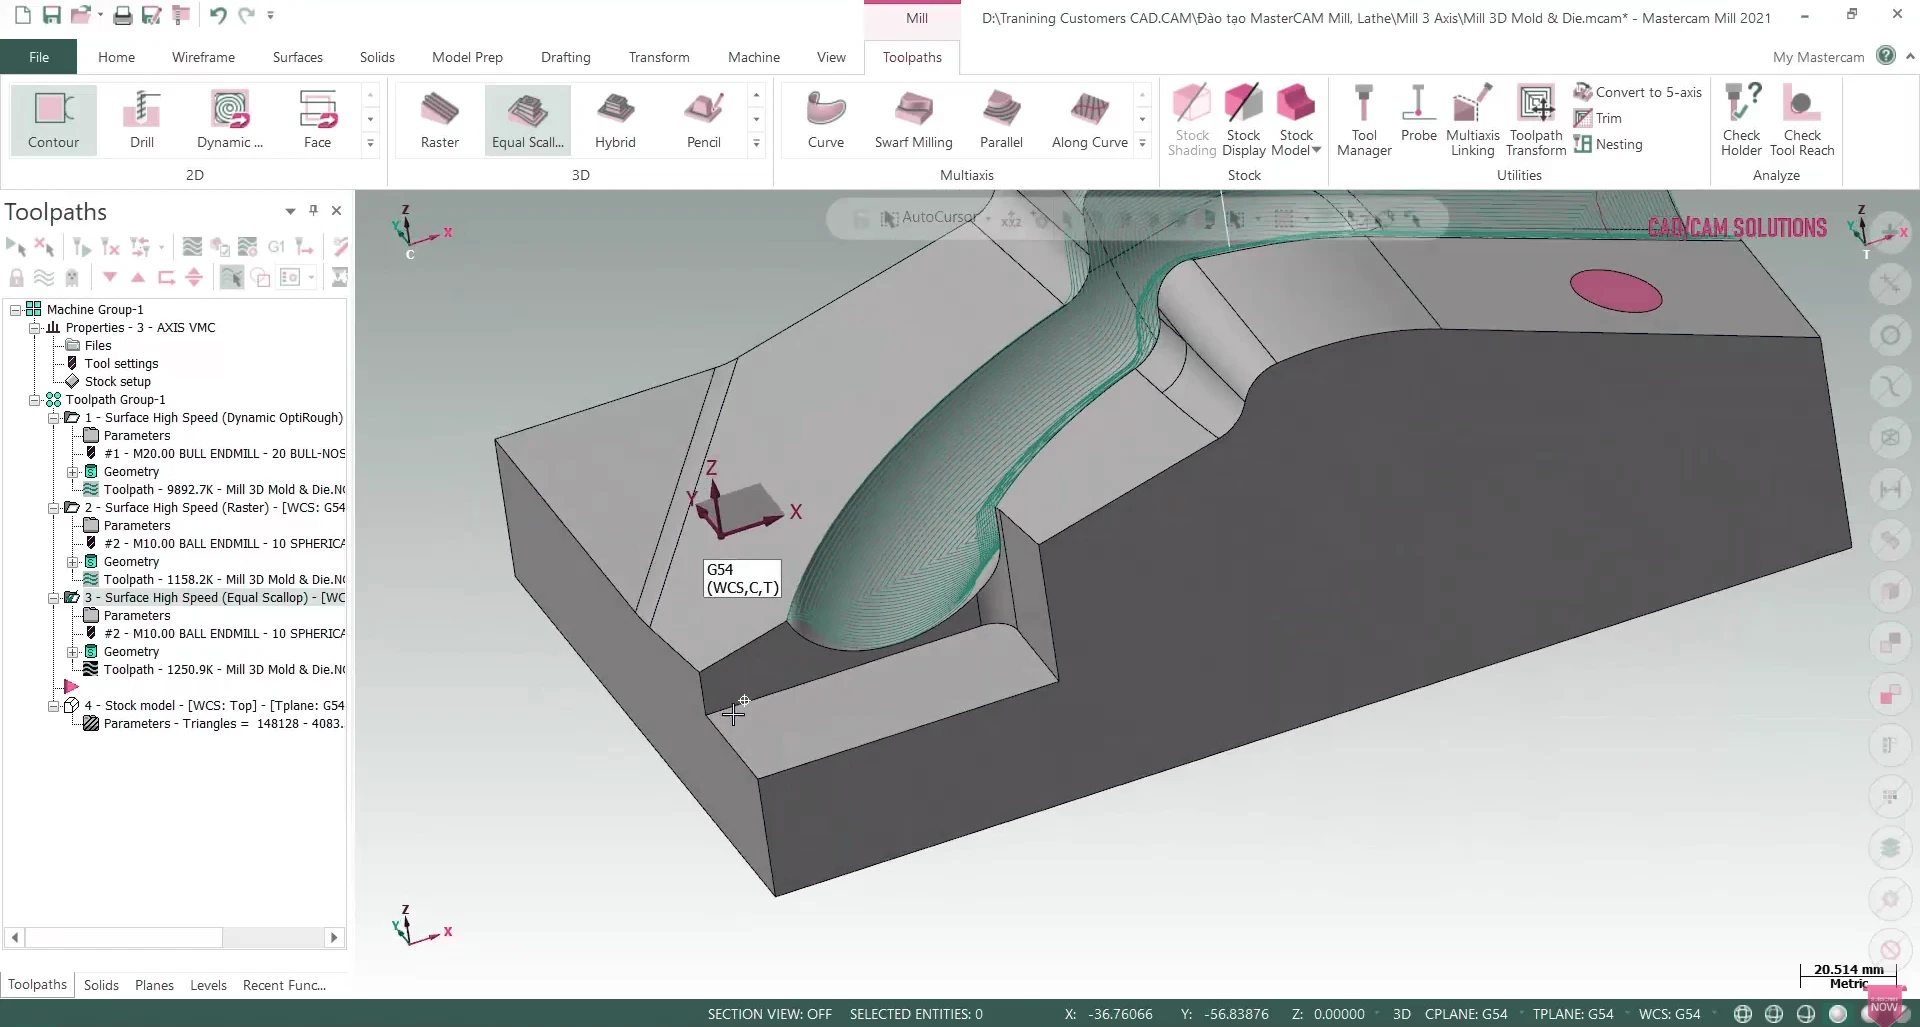Expand the 3D toolpath gallery dropdown
This screenshot has width=1920, height=1027.
click(756, 144)
